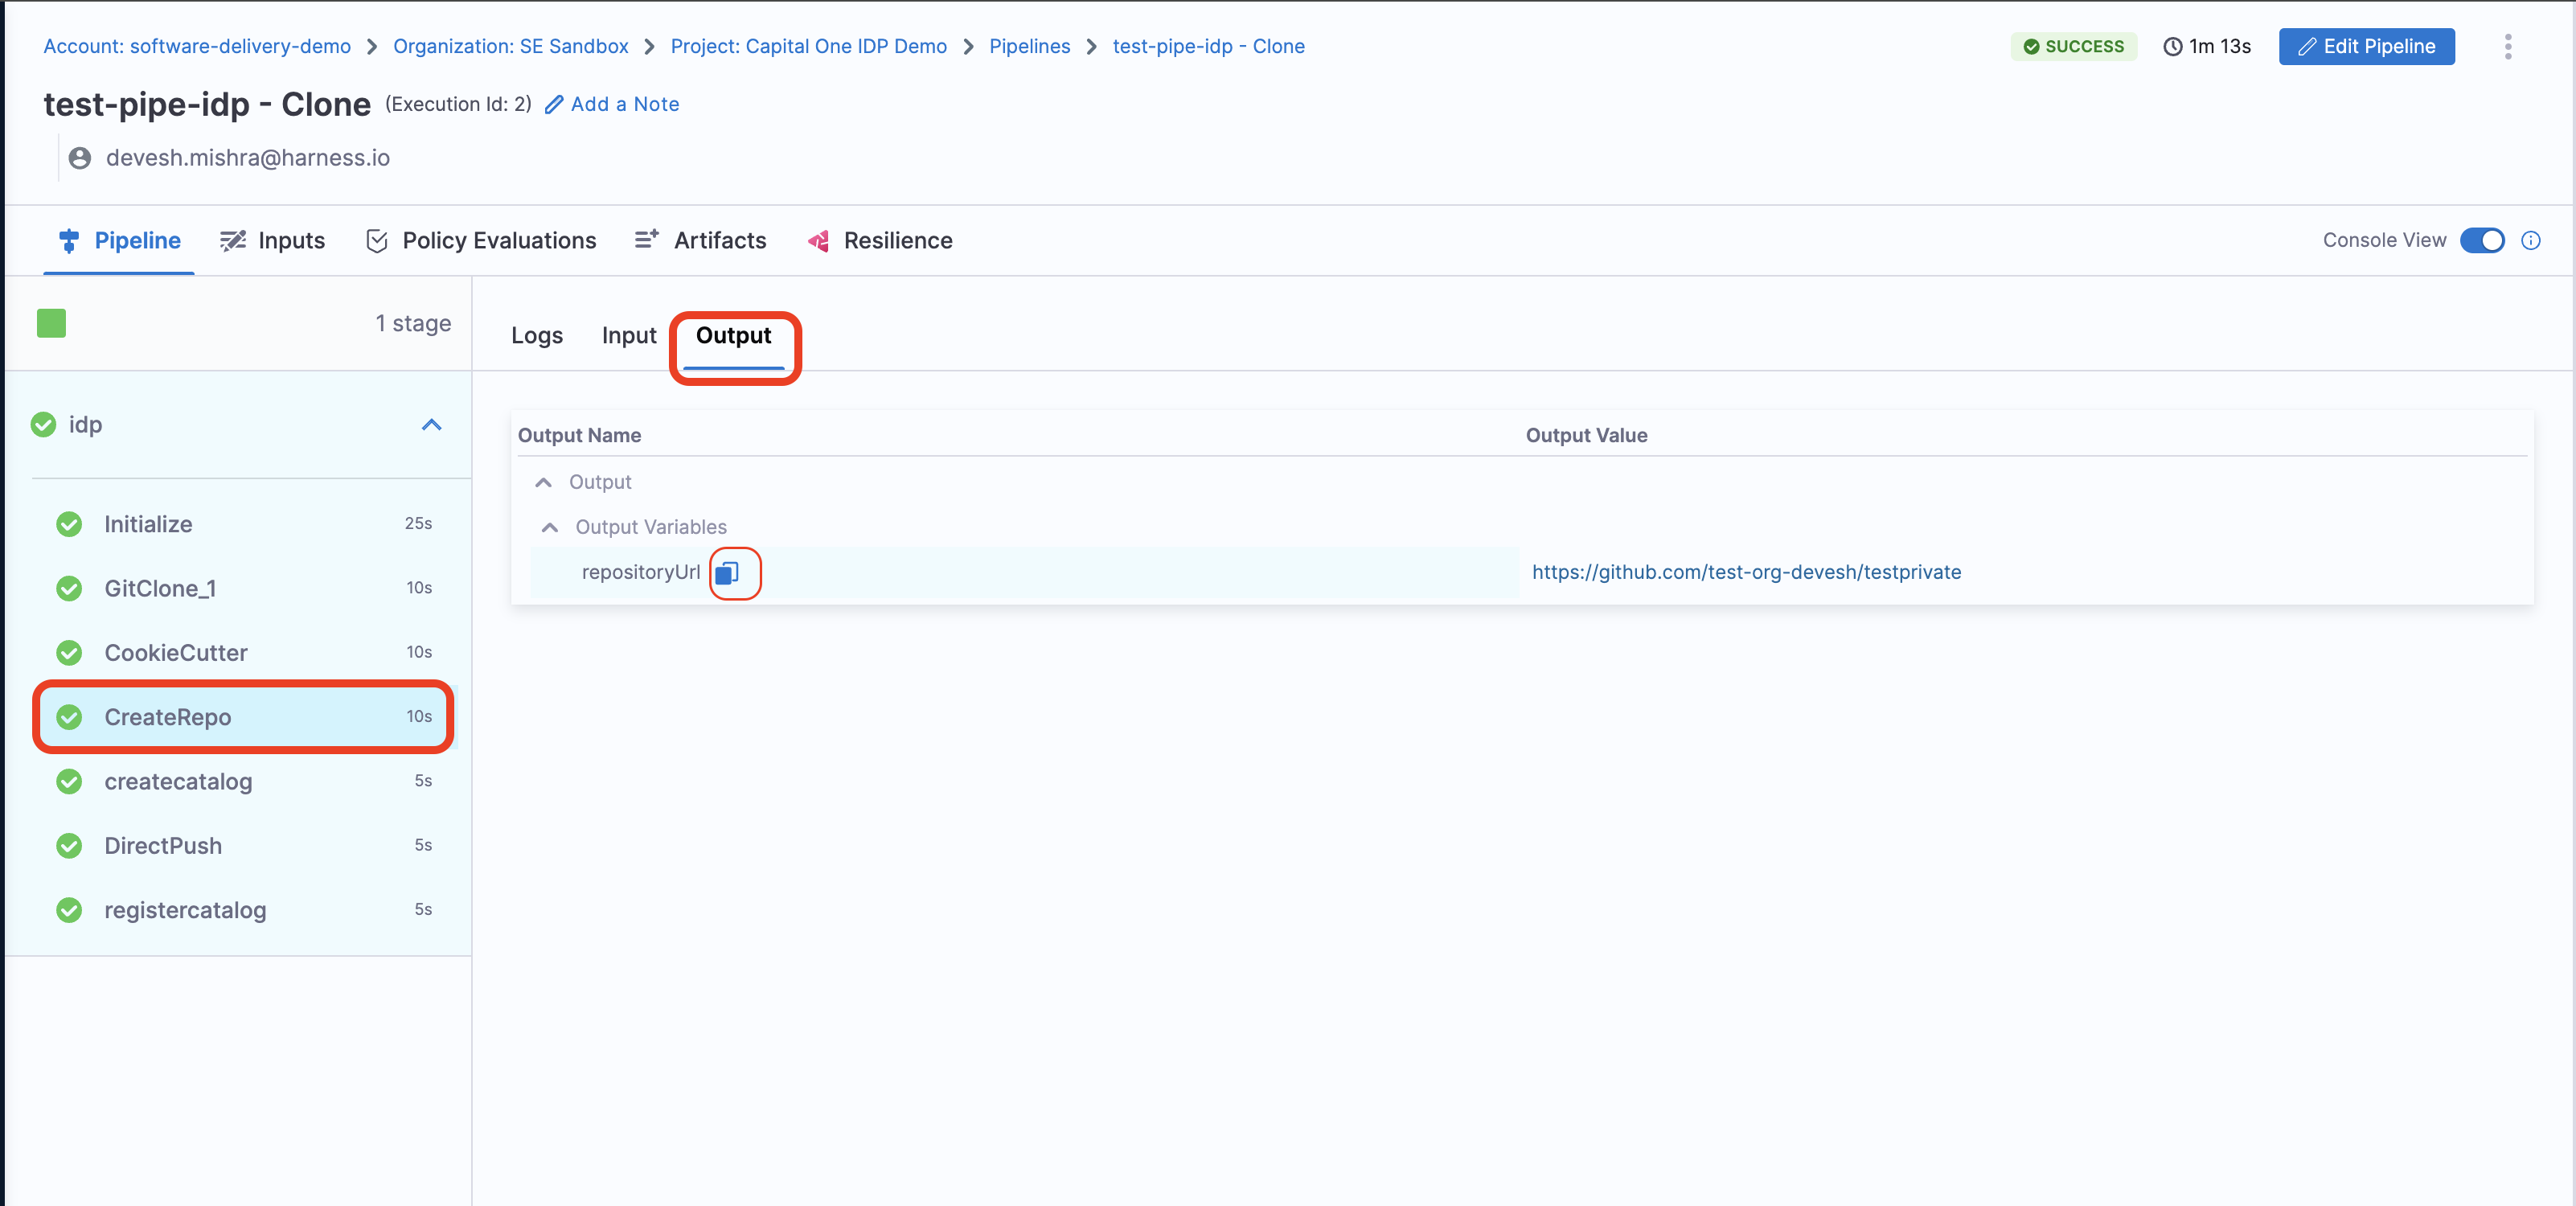This screenshot has width=2576, height=1206.
Task: Click the Console View info icon
Action: (x=2531, y=240)
